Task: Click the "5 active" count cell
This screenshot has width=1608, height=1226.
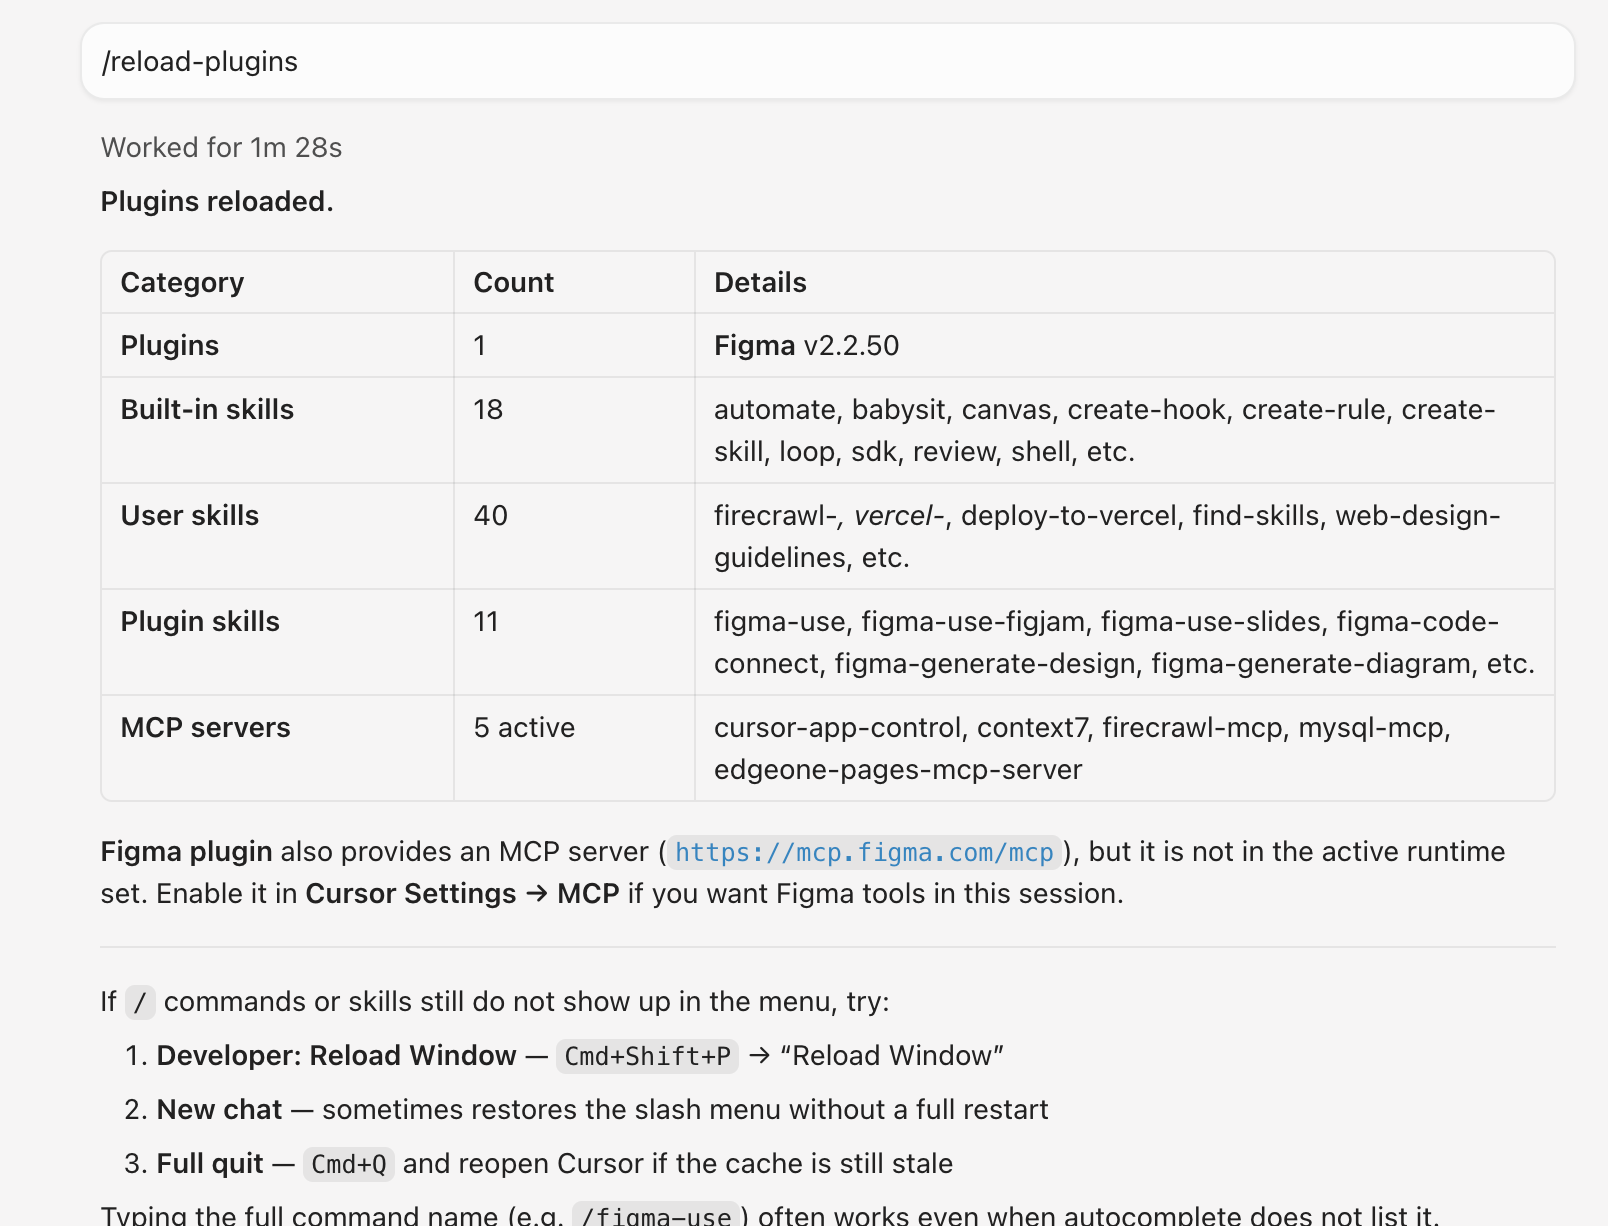Action: coord(524,727)
